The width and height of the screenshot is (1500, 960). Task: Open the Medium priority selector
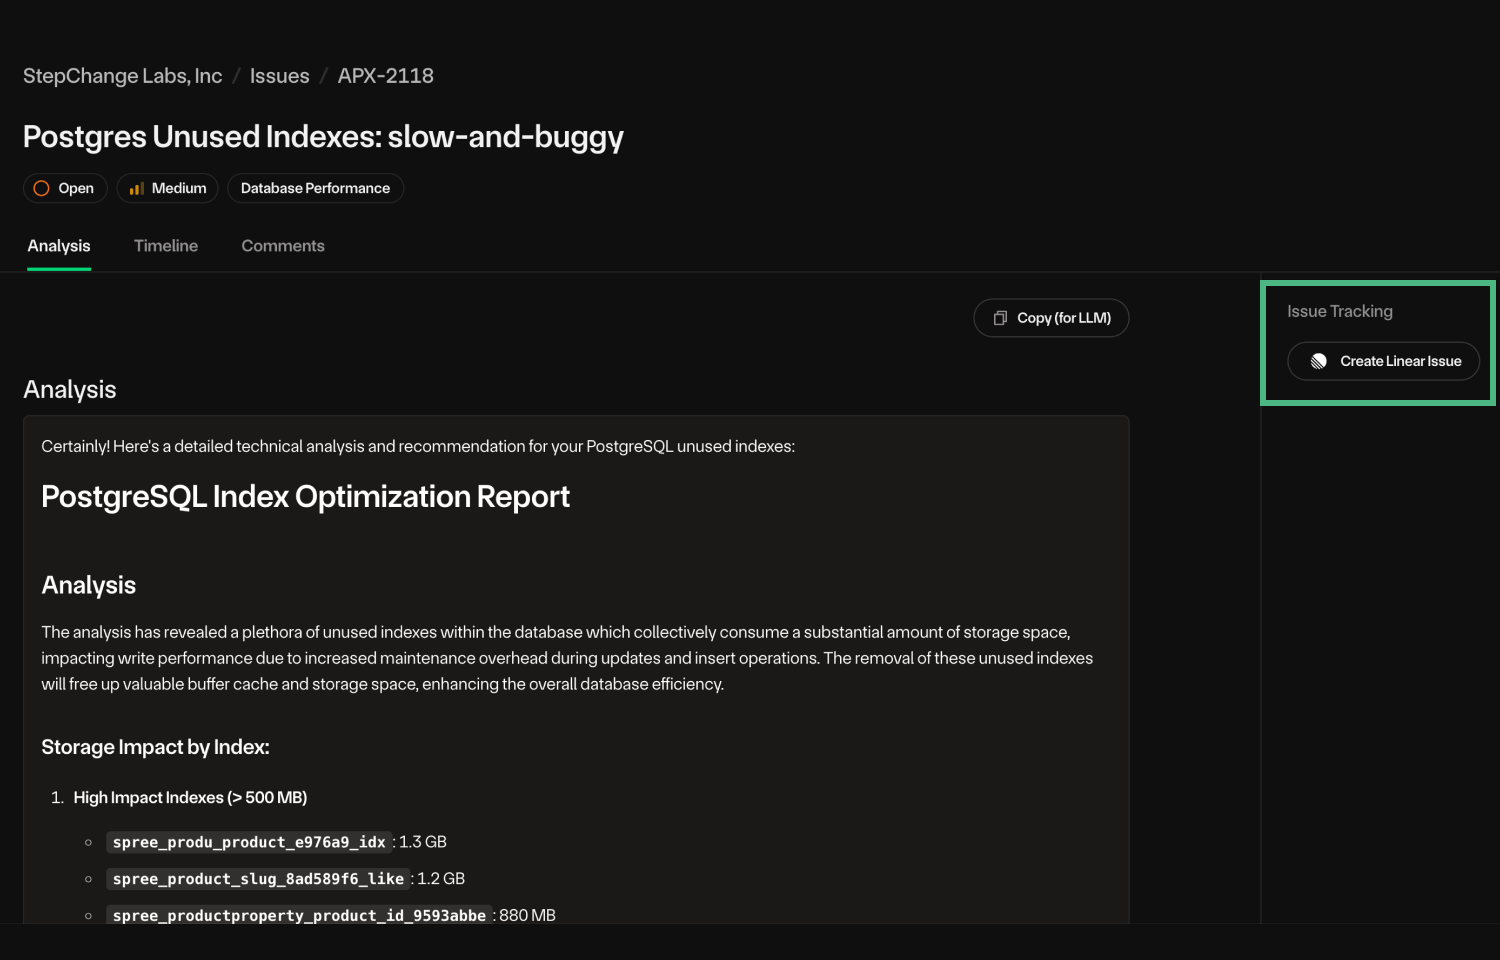click(167, 188)
